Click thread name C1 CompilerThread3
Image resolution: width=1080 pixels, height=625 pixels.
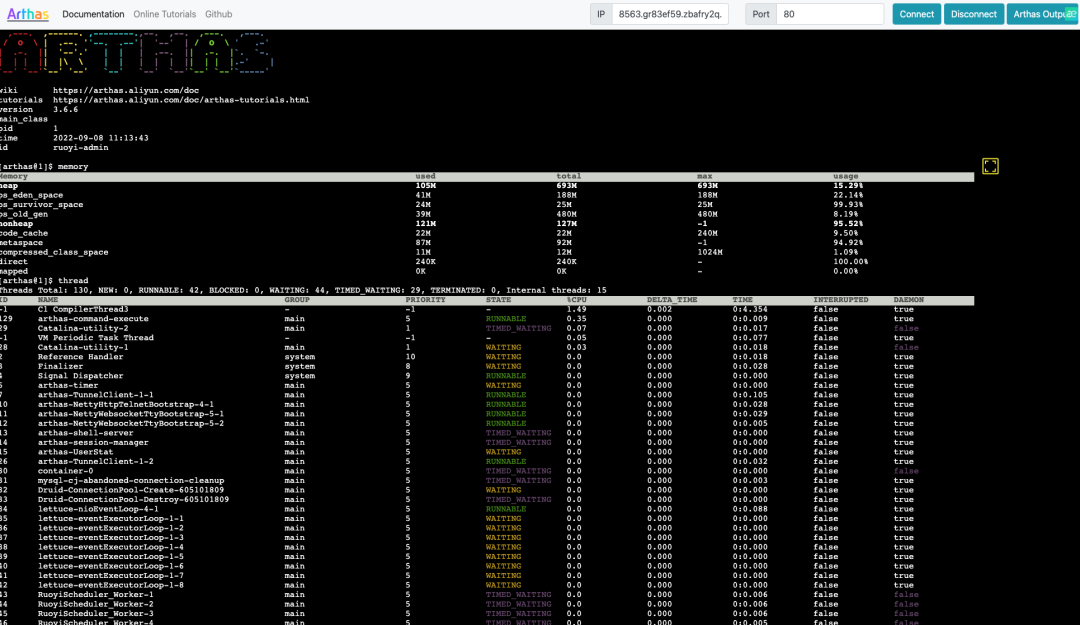click(83, 309)
